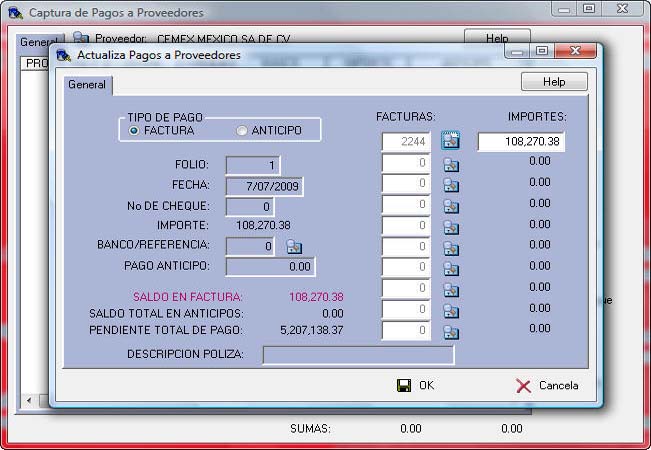
Task: Cancel the payment with Cancela label
Action: tap(558, 386)
